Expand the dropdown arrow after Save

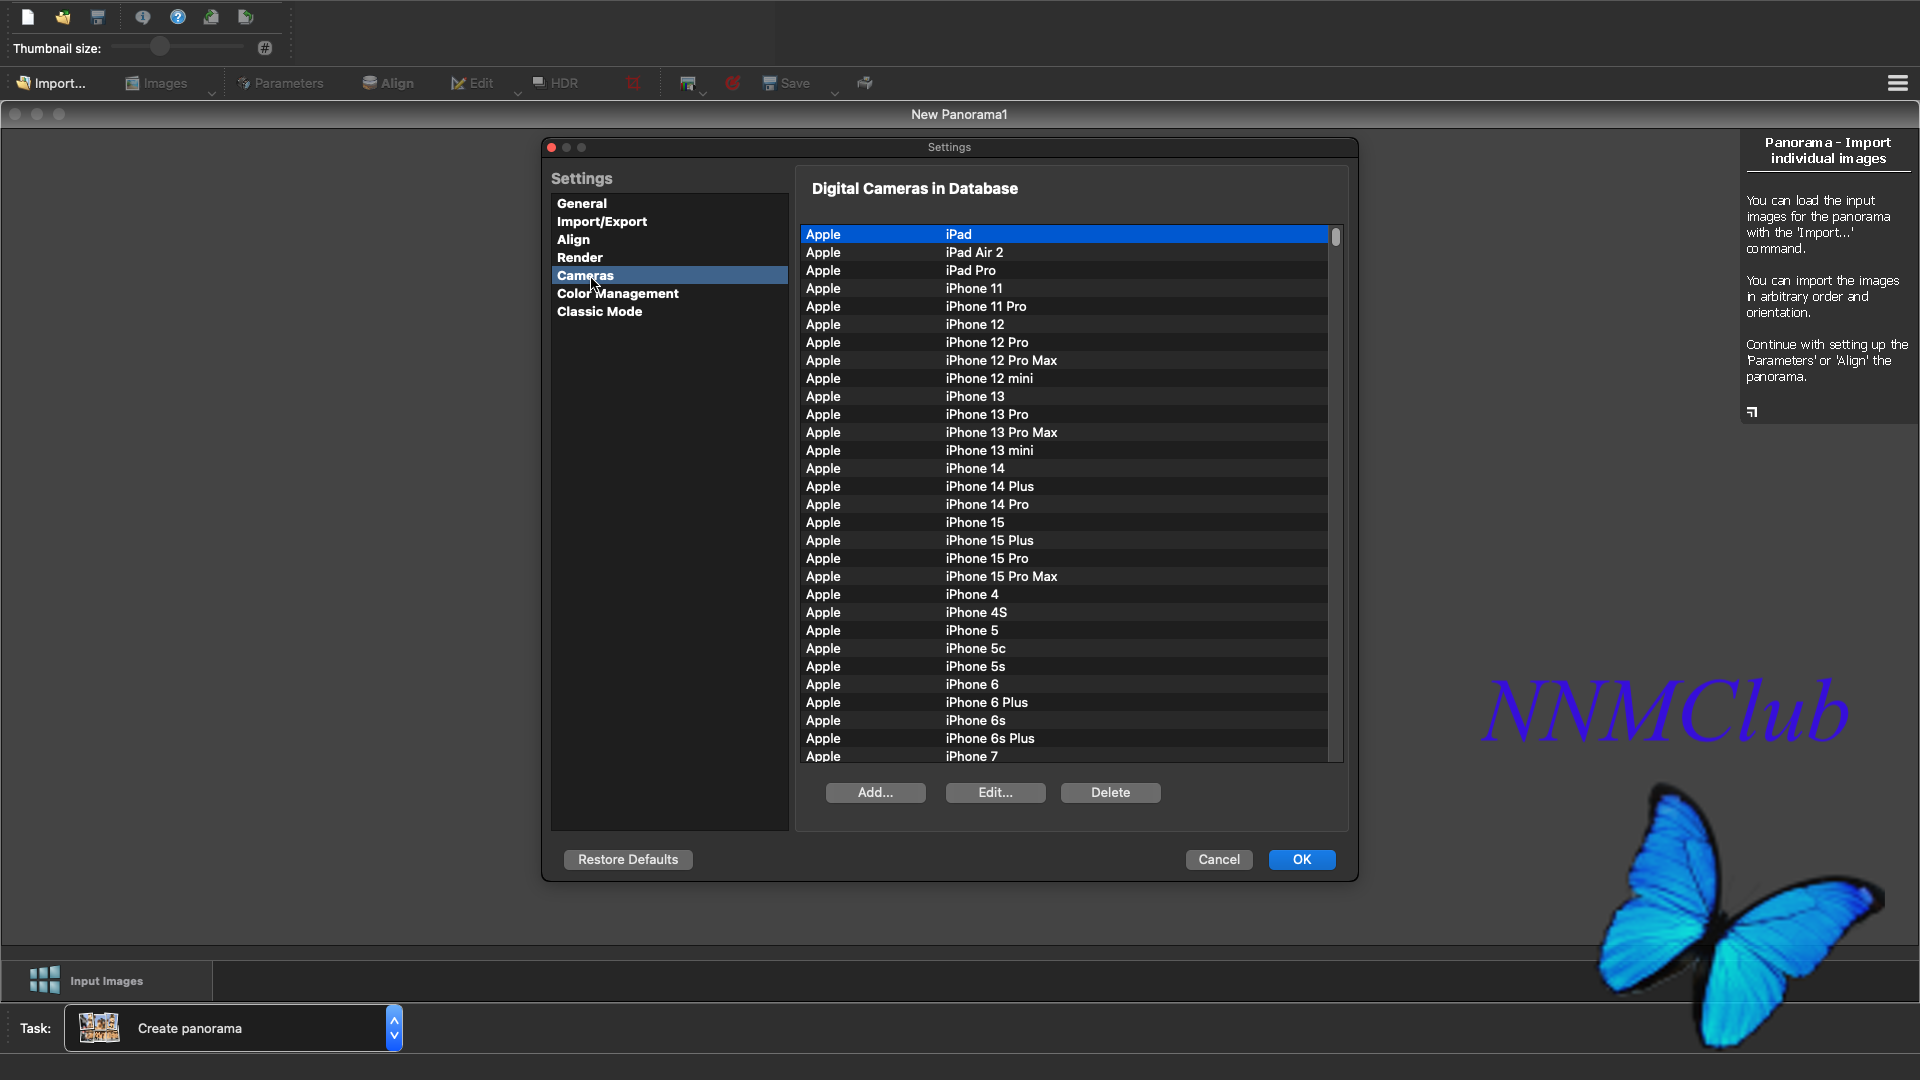tap(835, 93)
